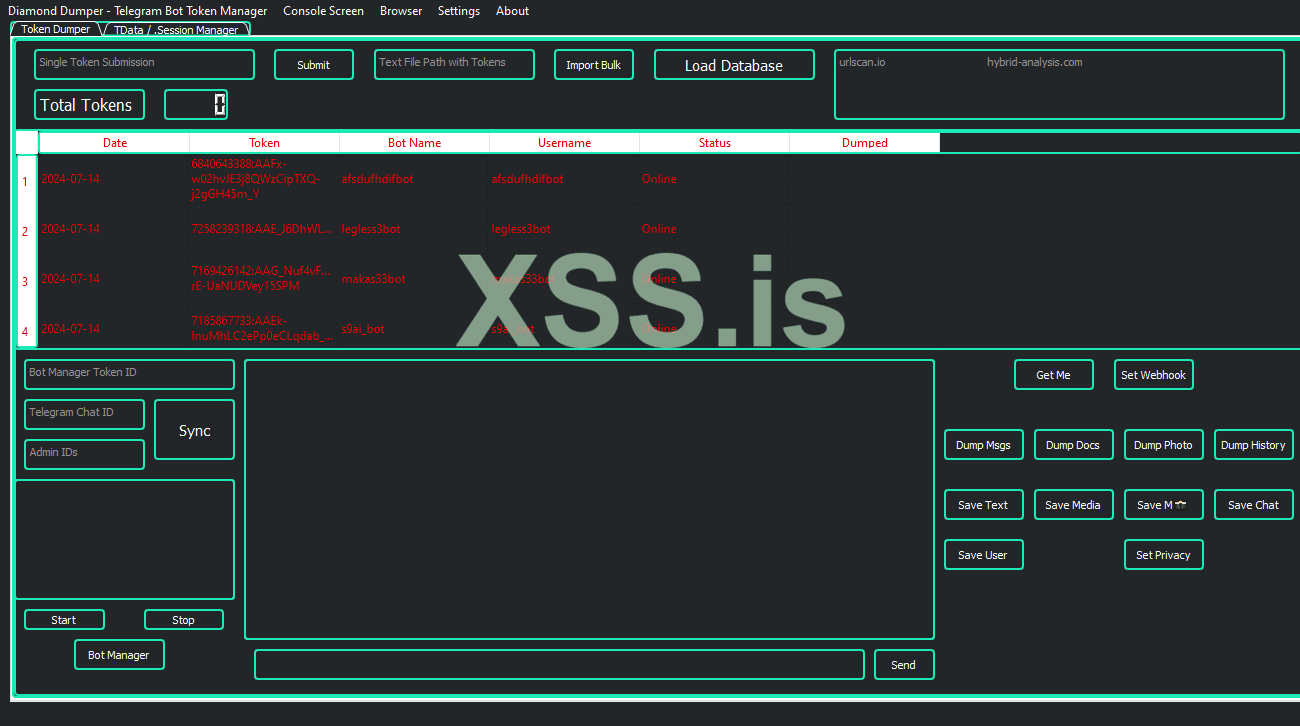Viewport: 1300px width, 726px height.
Task: Focus the Single Token Submission field
Action: pos(144,64)
